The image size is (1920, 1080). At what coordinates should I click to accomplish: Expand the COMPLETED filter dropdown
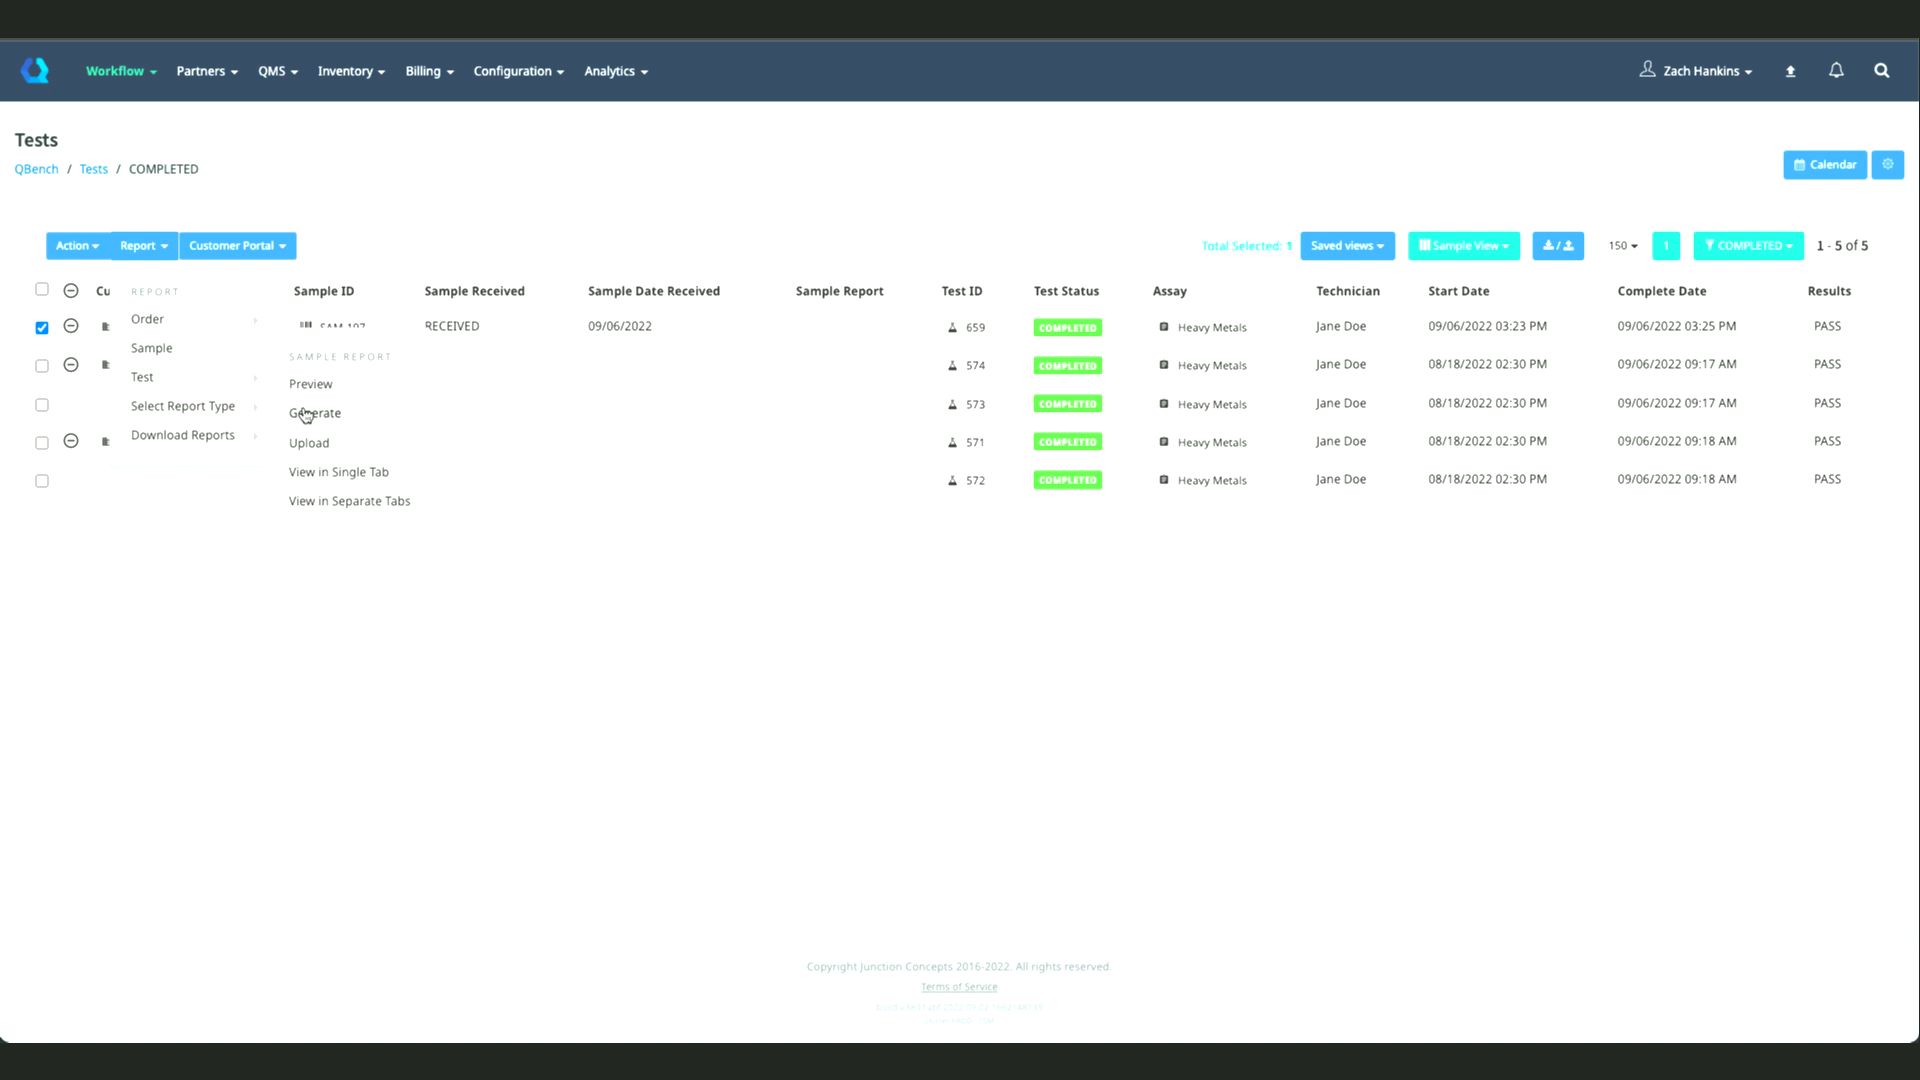pos(1747,246)
